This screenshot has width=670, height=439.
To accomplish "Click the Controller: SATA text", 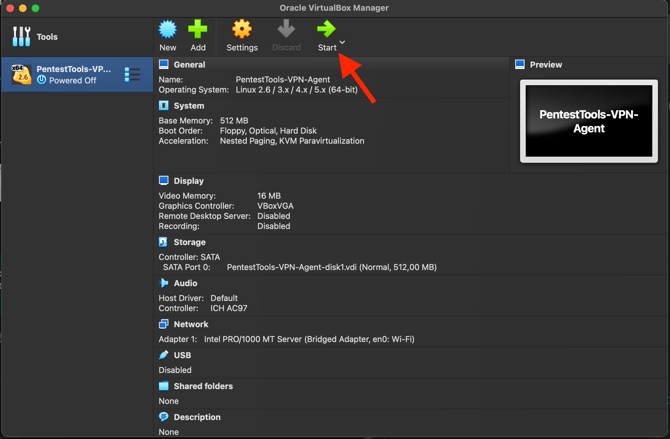I will point(189,257).
